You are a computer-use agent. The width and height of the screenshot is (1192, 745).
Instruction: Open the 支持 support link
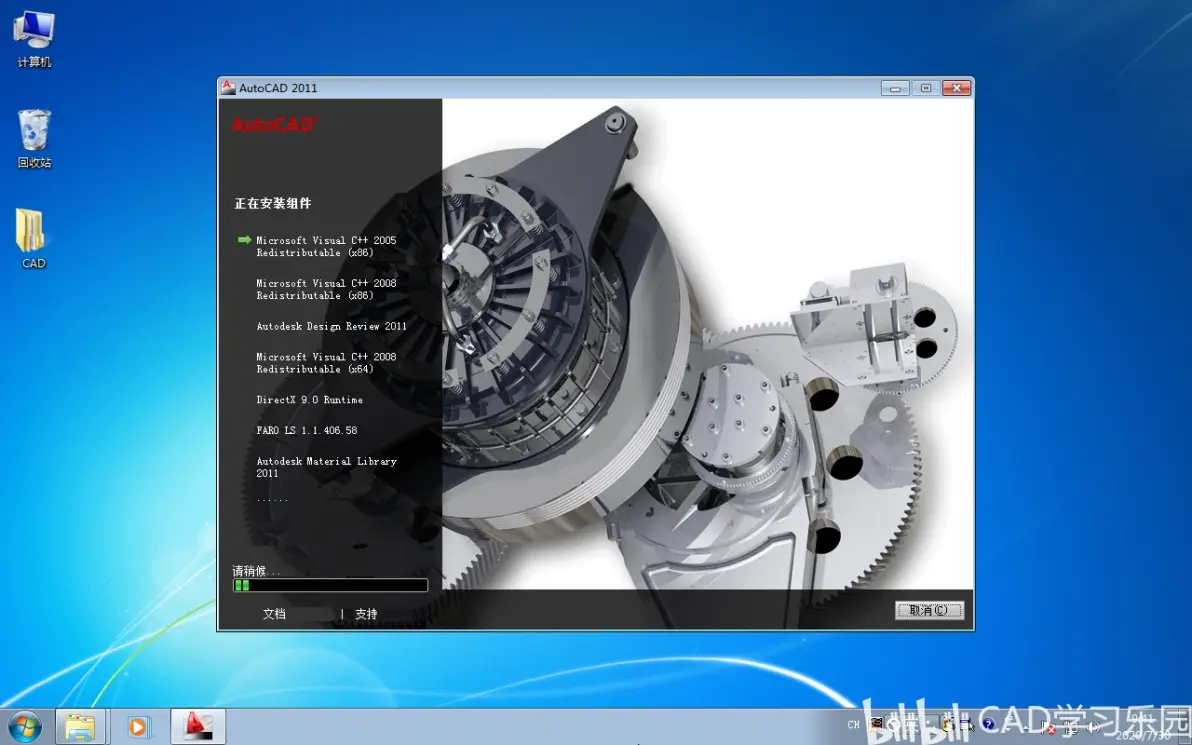366,613
